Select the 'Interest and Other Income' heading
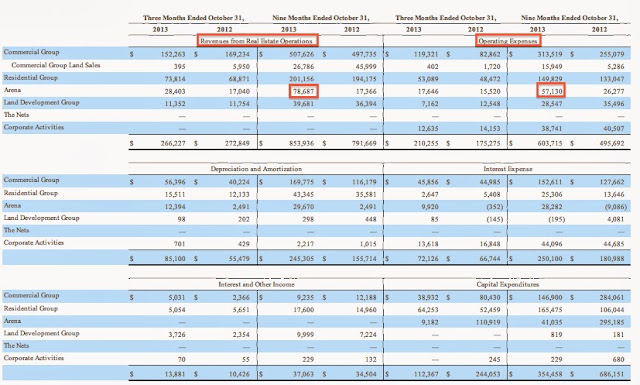Screen dimensions: 640x385 point(256,284)
